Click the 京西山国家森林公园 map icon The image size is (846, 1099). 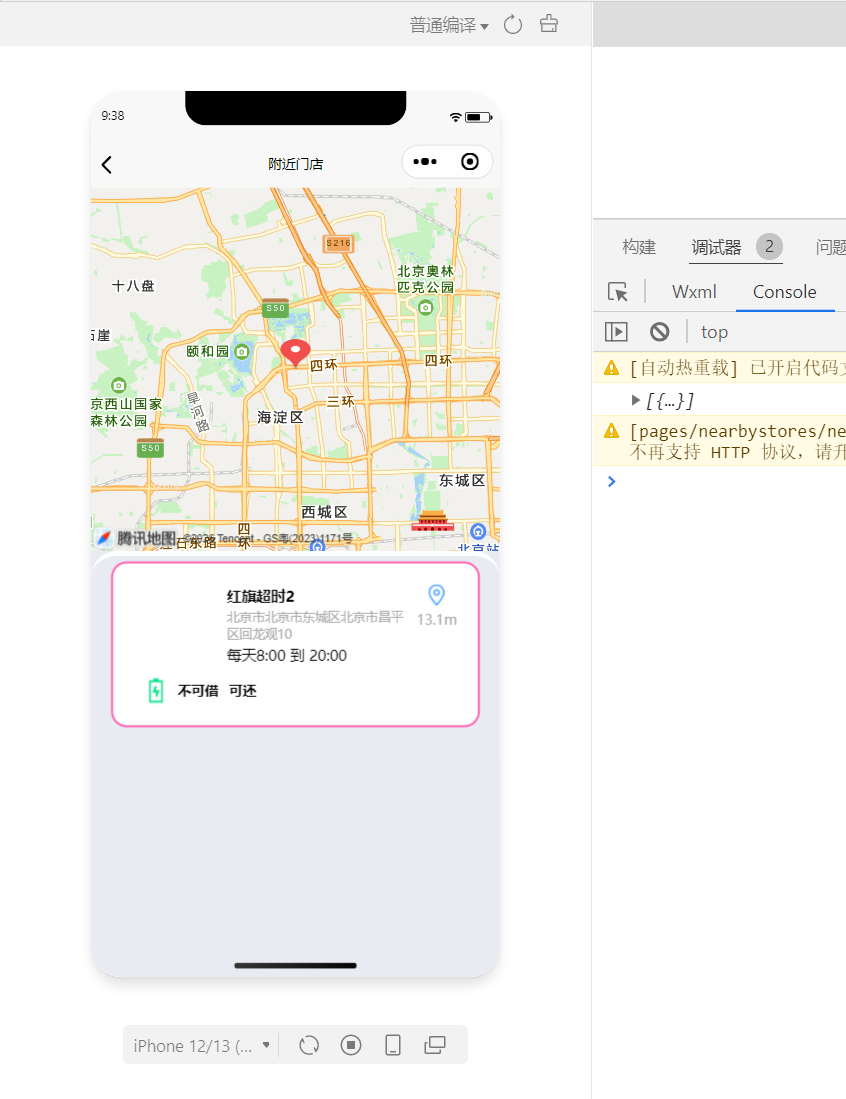tap(118, 385)
